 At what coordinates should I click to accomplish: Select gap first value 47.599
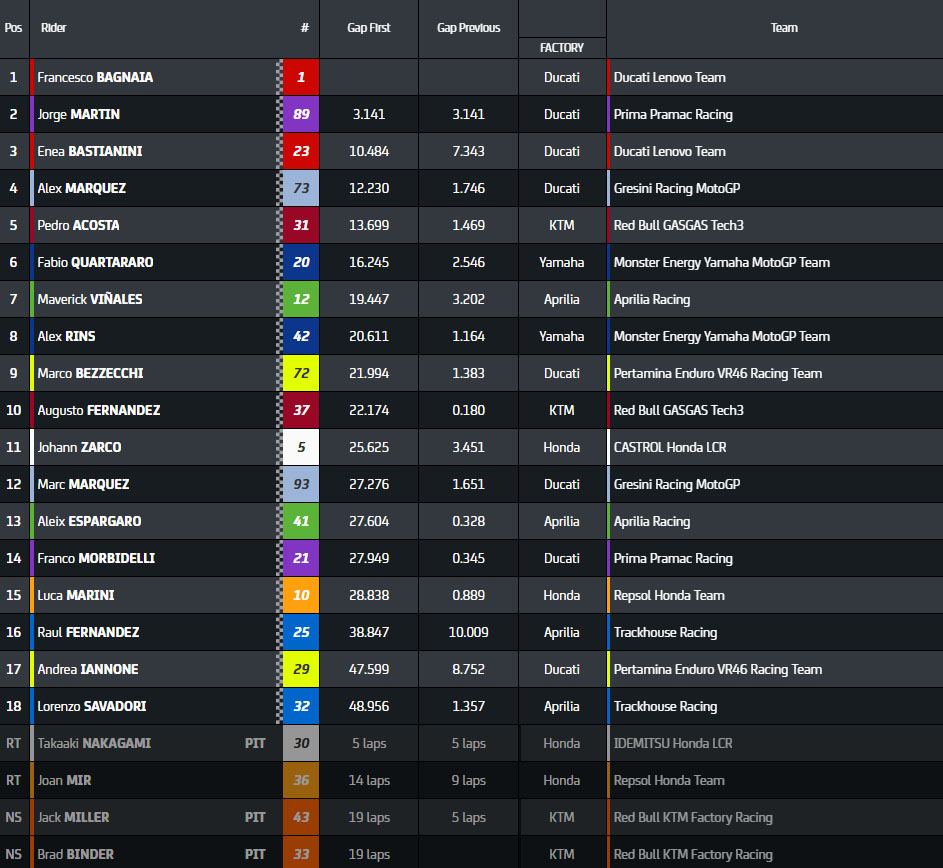(369, 669)
